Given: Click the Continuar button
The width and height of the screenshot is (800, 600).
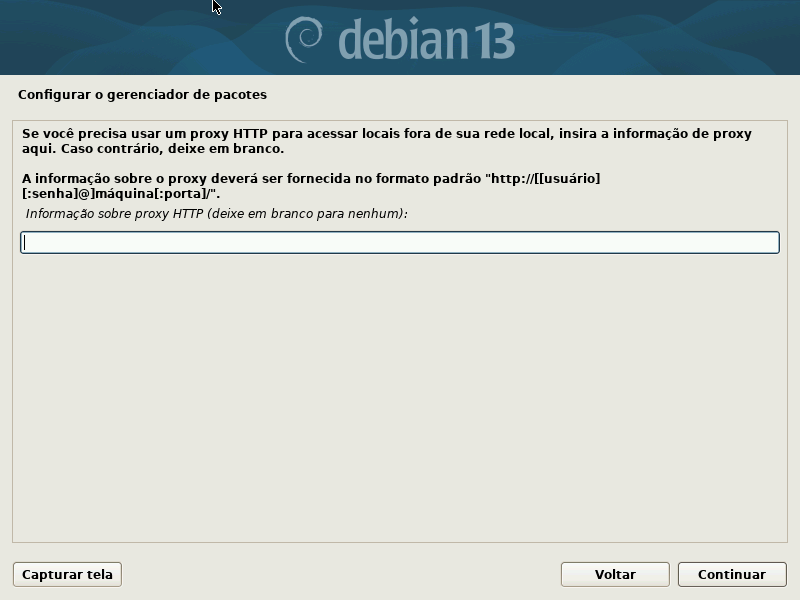Looking at the screenshot, I should pyautogui.click(x=732, y=574).
